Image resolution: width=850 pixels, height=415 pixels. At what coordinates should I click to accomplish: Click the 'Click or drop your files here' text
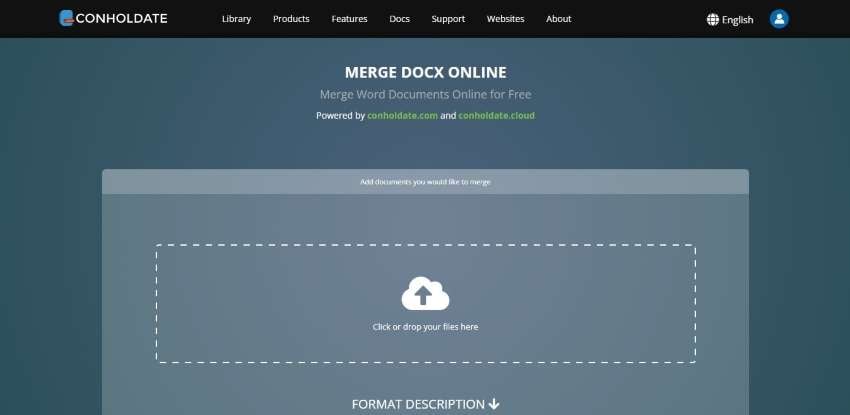425,327
